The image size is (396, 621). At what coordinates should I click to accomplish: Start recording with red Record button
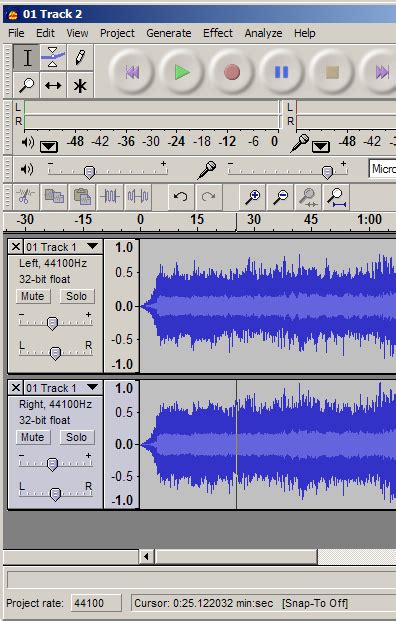click(232, 72)
